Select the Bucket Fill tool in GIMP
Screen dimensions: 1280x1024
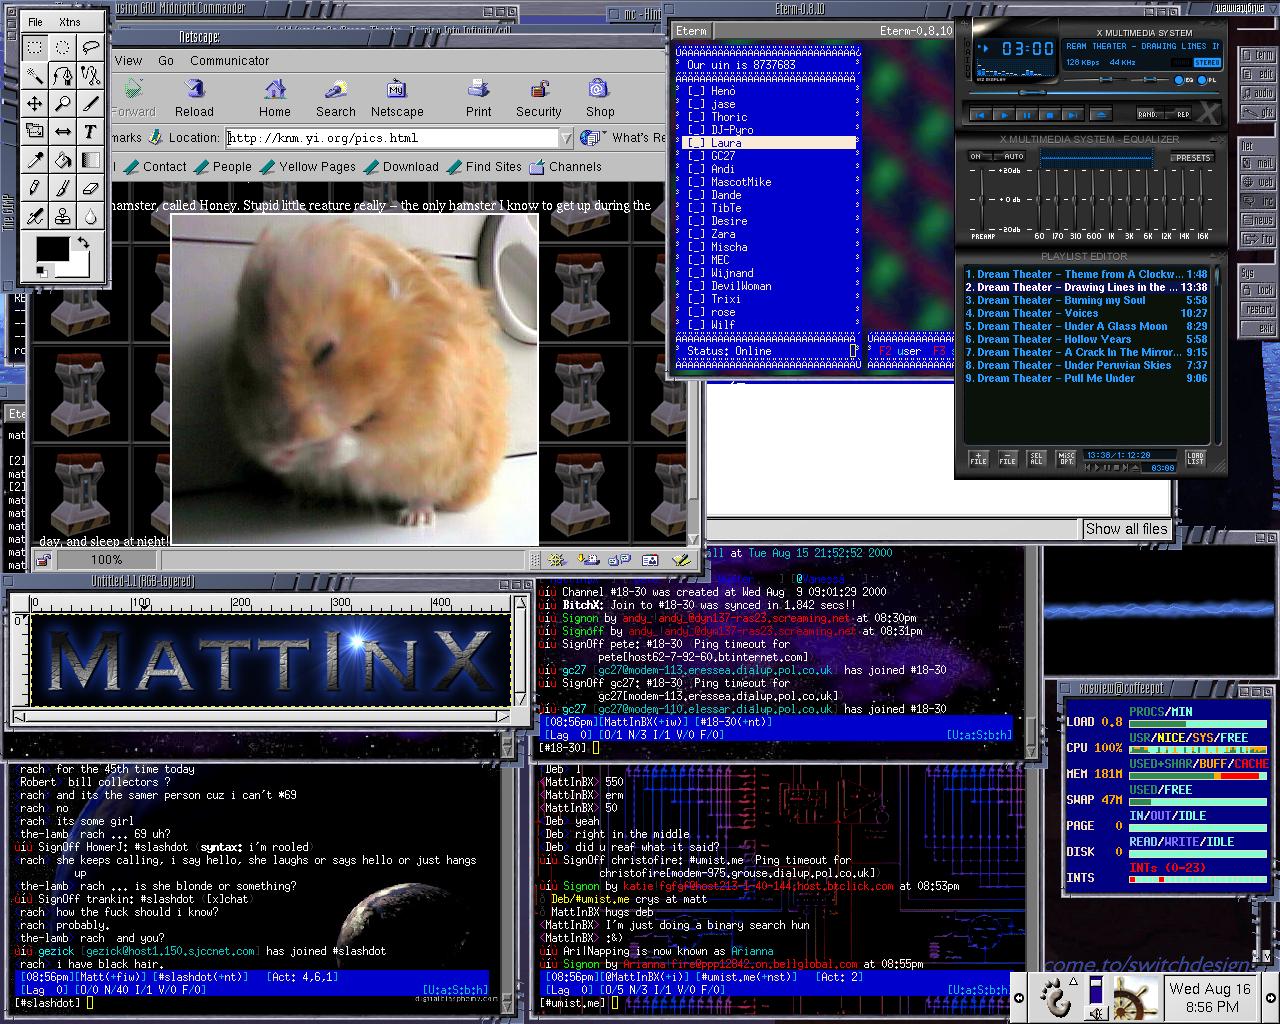click(x=63, y=159)
